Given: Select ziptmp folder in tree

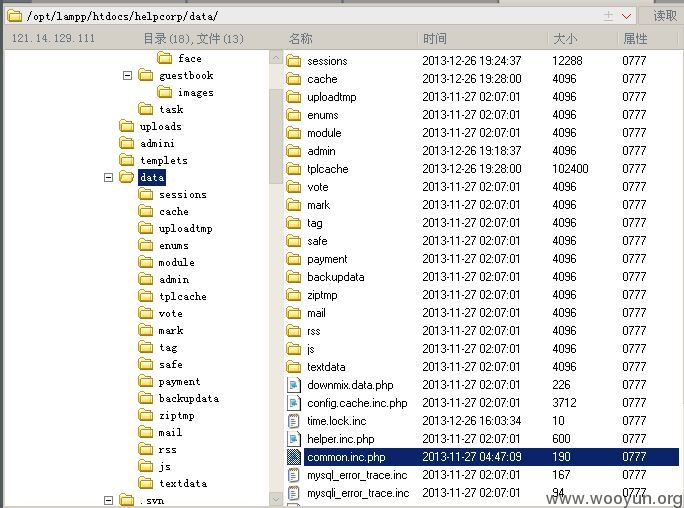Looking at the screenshot, I should (177, 416).
